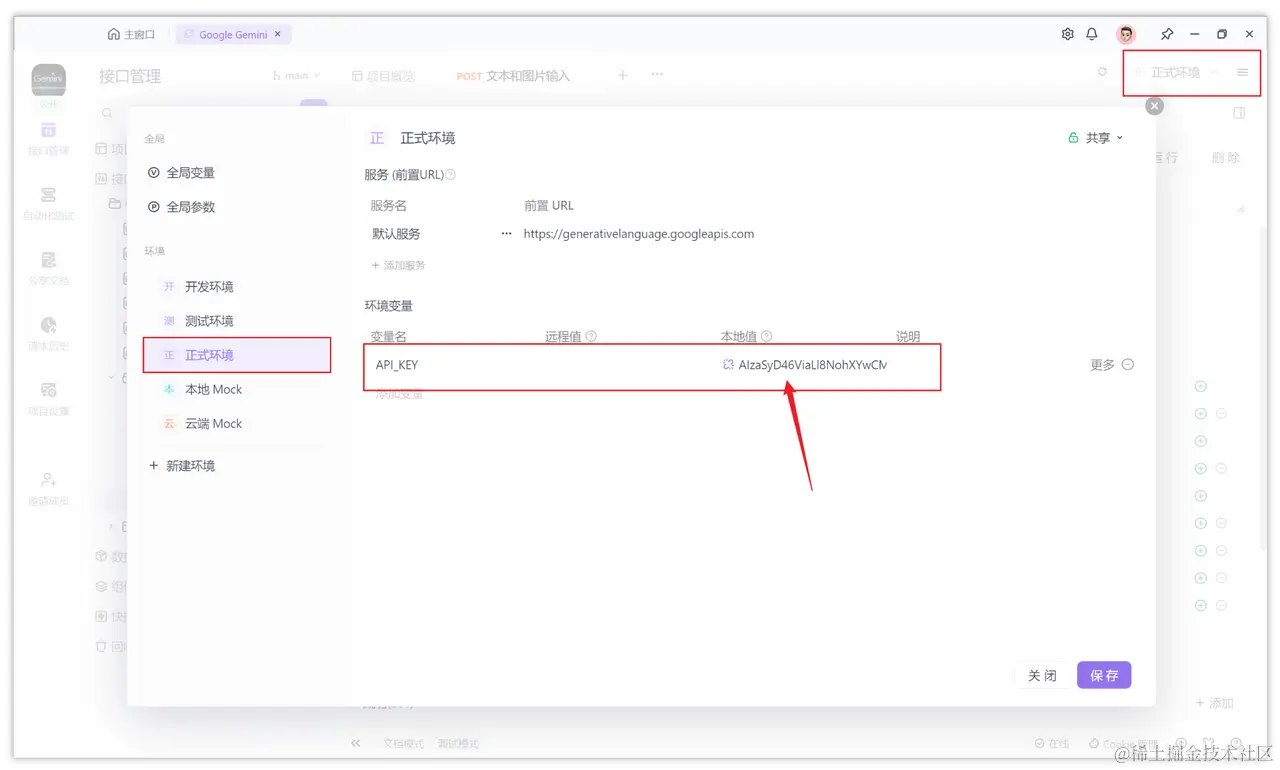Pin the window with the pin icon
Image resolution: width=1280 pixels, height=770 pixels.
1167,33
